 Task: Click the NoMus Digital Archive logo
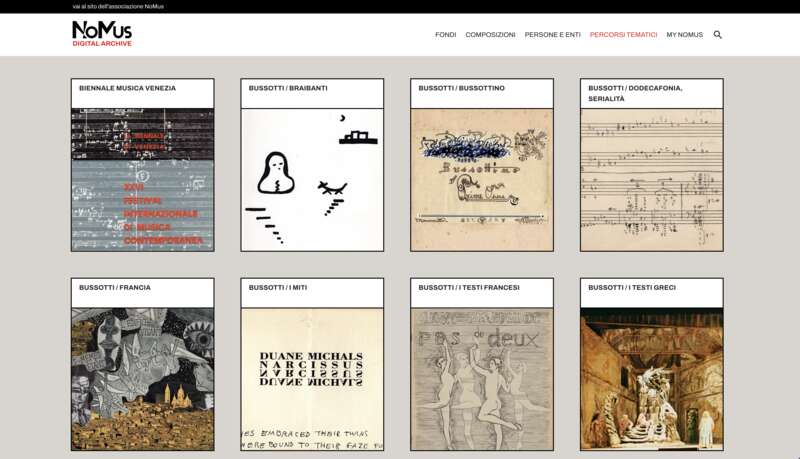[x=102, y=34]
